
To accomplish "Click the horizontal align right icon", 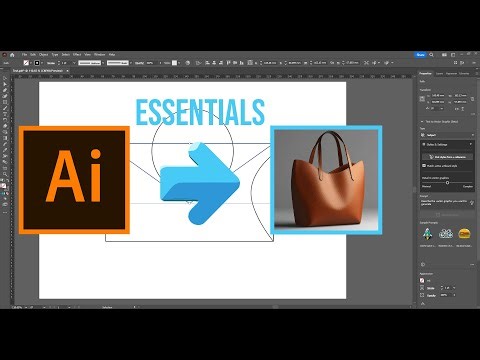I will click(x=221, y=63).
